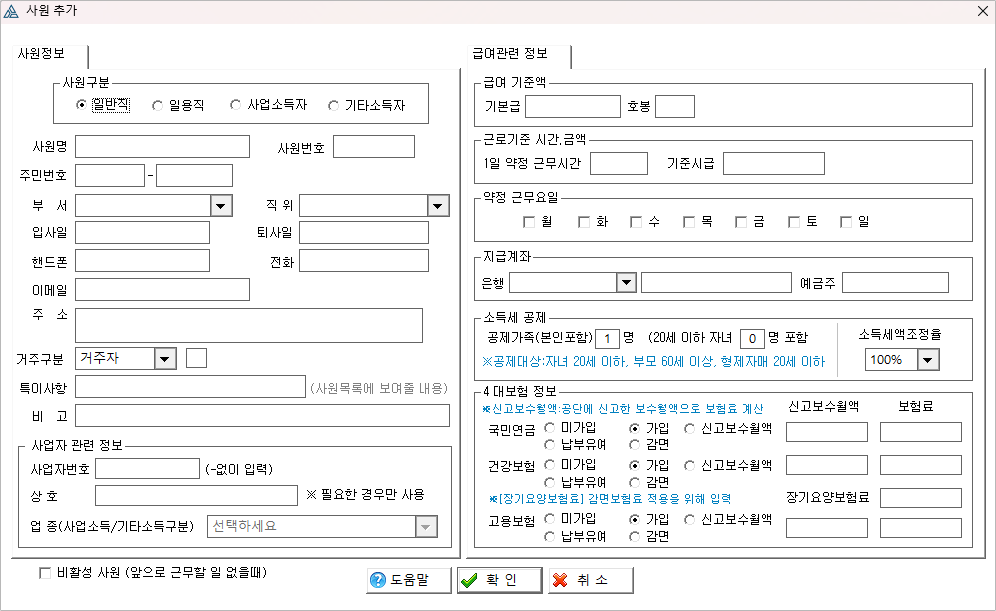Viewport: 996px width, 611px height.
Task: Check the 목 workday box
Action: coord(689,222)
